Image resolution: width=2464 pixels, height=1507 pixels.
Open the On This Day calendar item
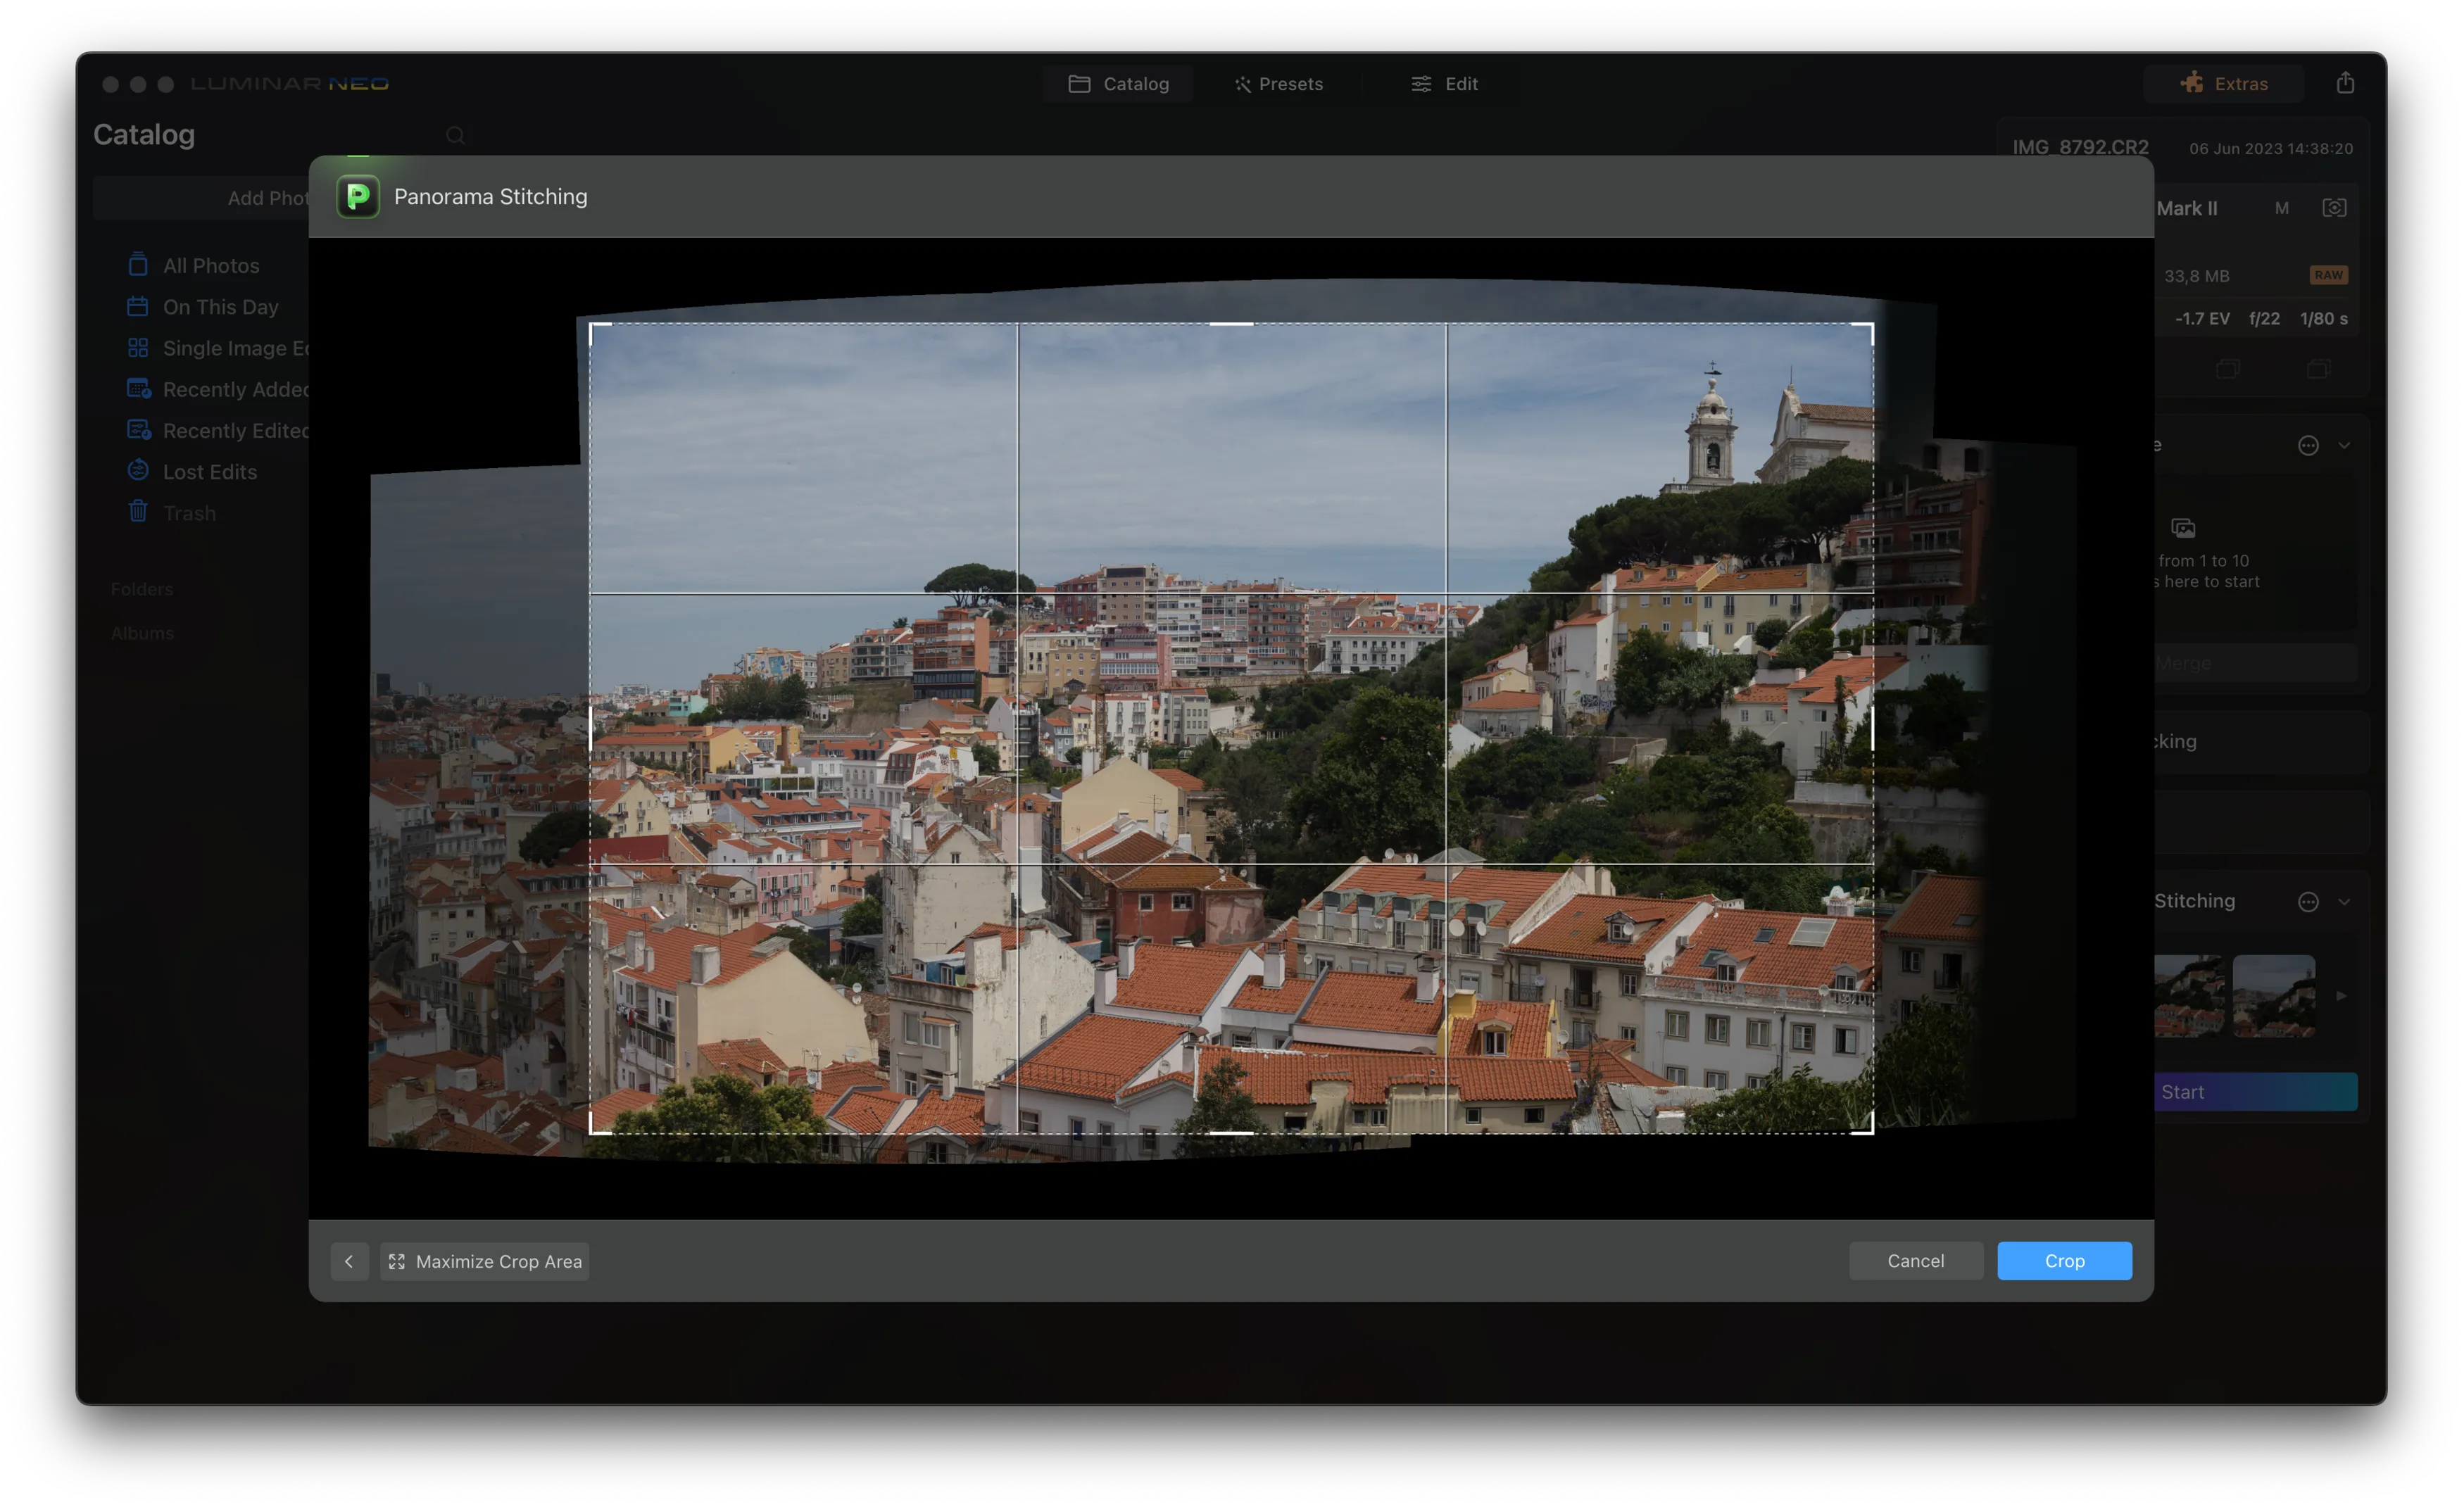(x=220, y=307)
